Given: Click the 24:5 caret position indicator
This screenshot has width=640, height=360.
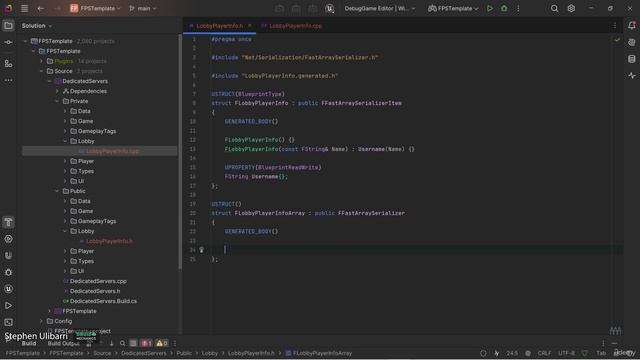Looking at the screenshot, I should tap(512, 353).
